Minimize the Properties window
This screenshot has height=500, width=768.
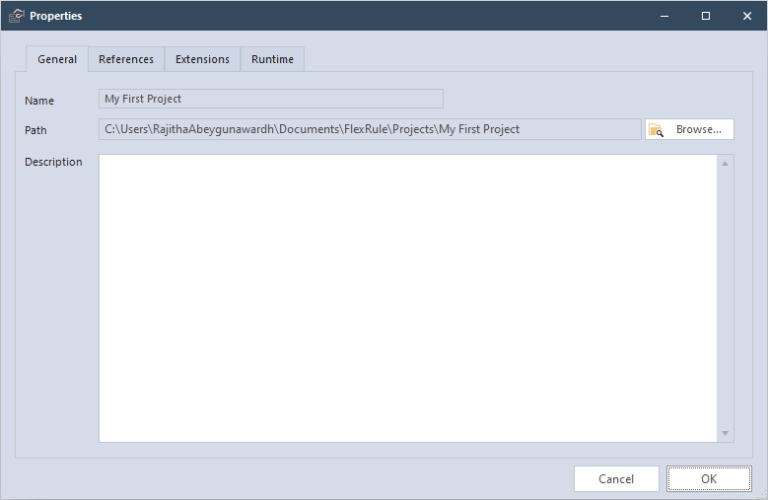tap(664, 16)
